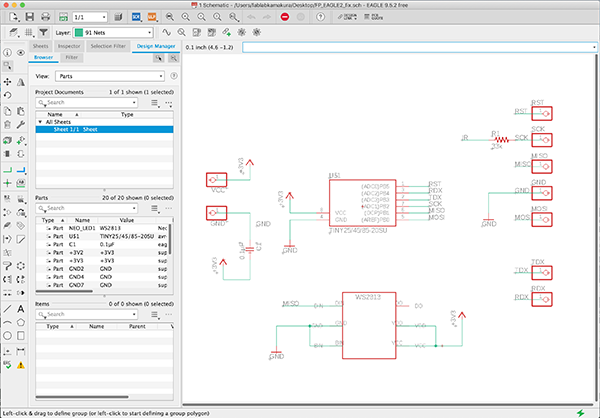
Task: Click the command line input field
Action: 420,47
